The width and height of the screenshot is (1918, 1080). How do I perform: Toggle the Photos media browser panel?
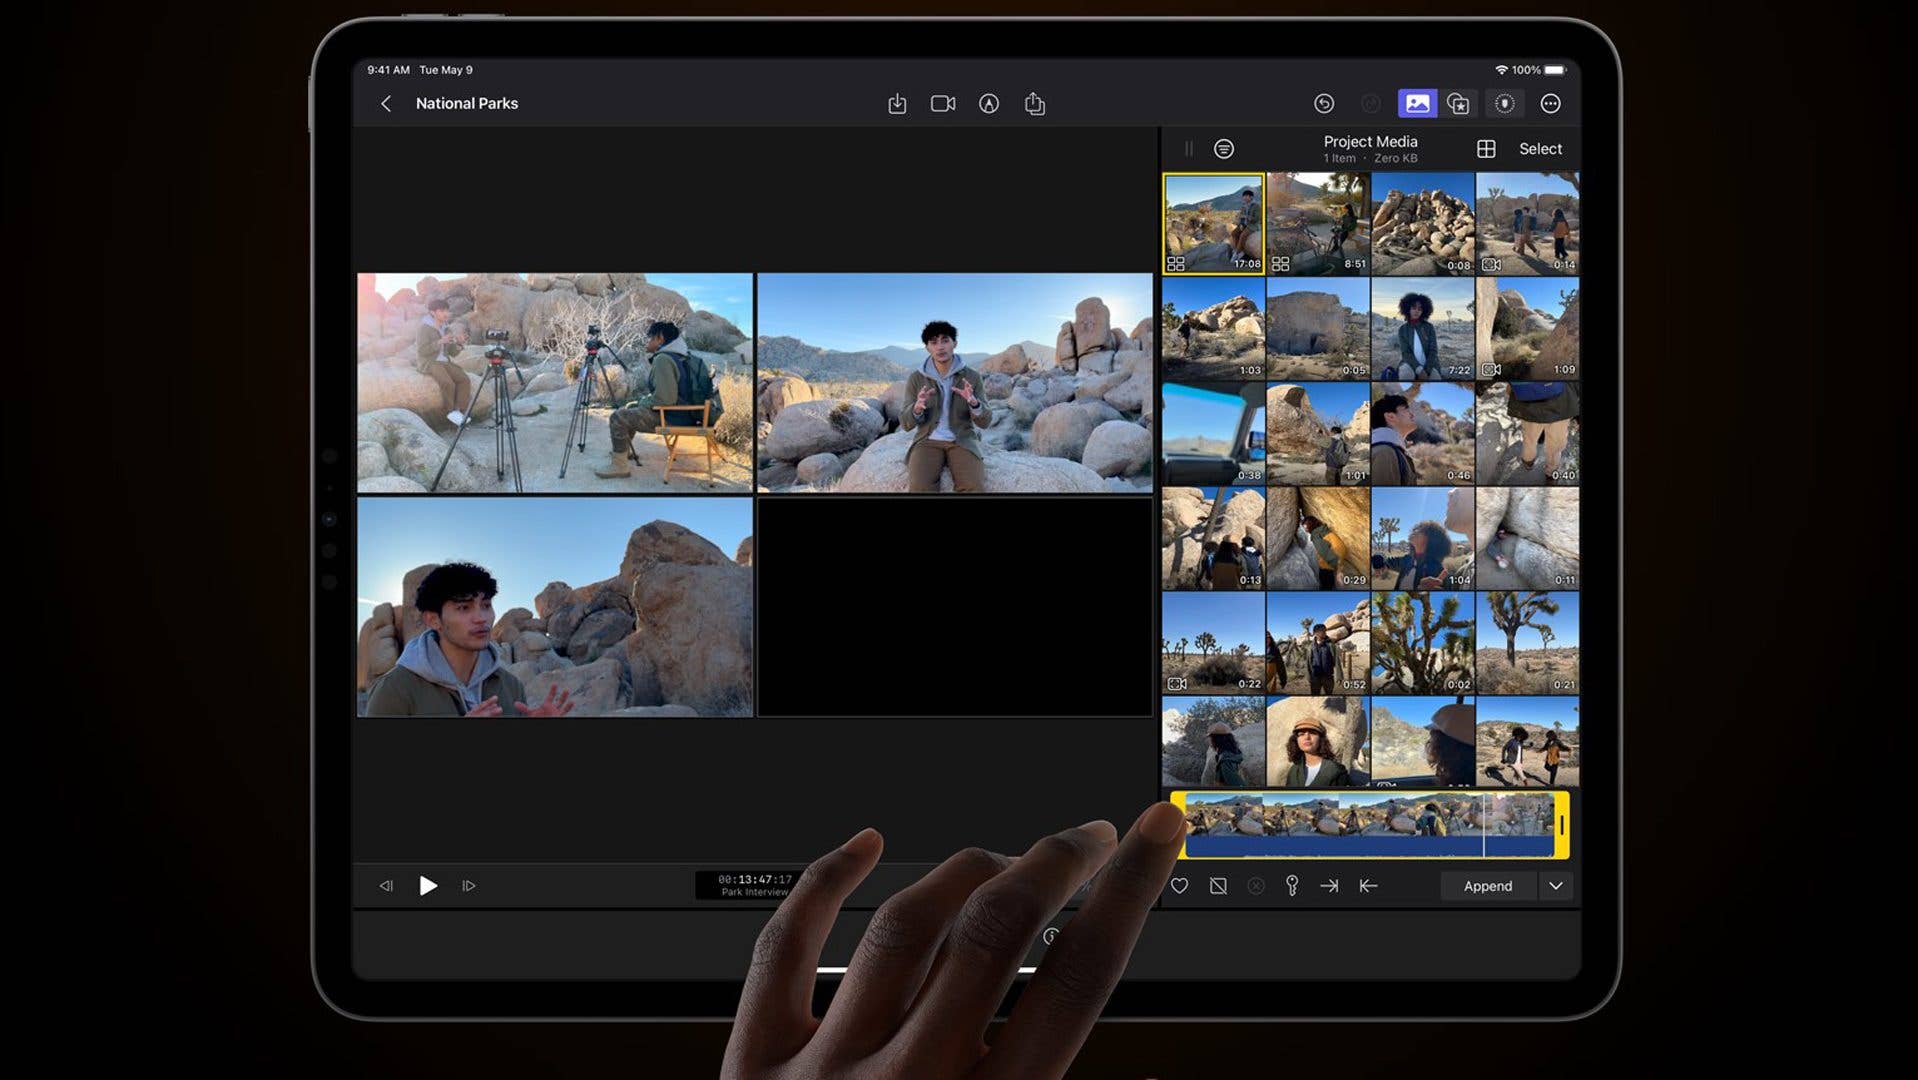pos(1416,103)
